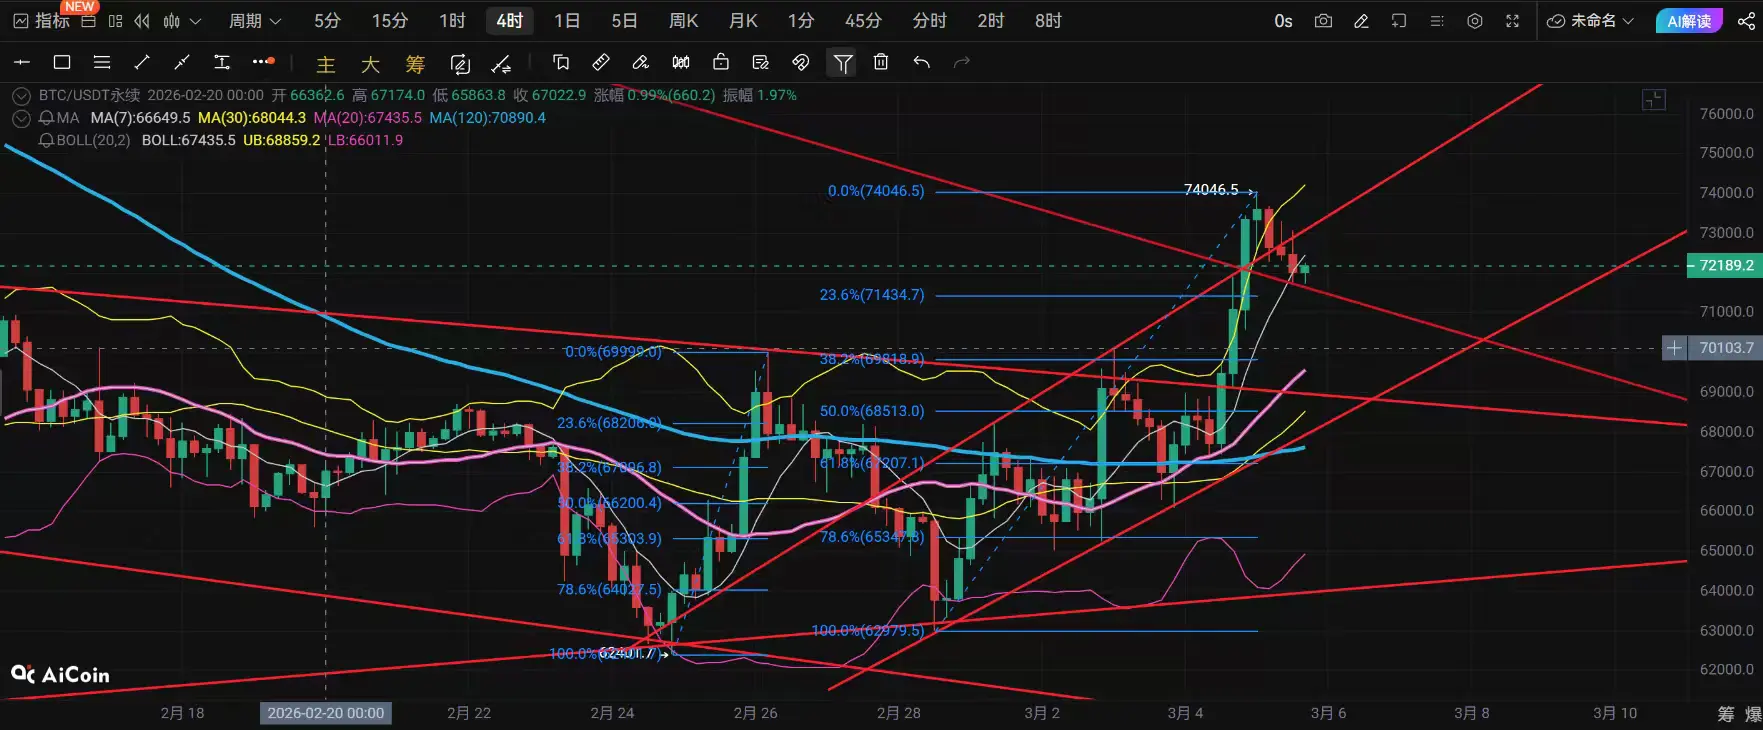
Task: Select the trend line segment tool
Action: point(142,62)
